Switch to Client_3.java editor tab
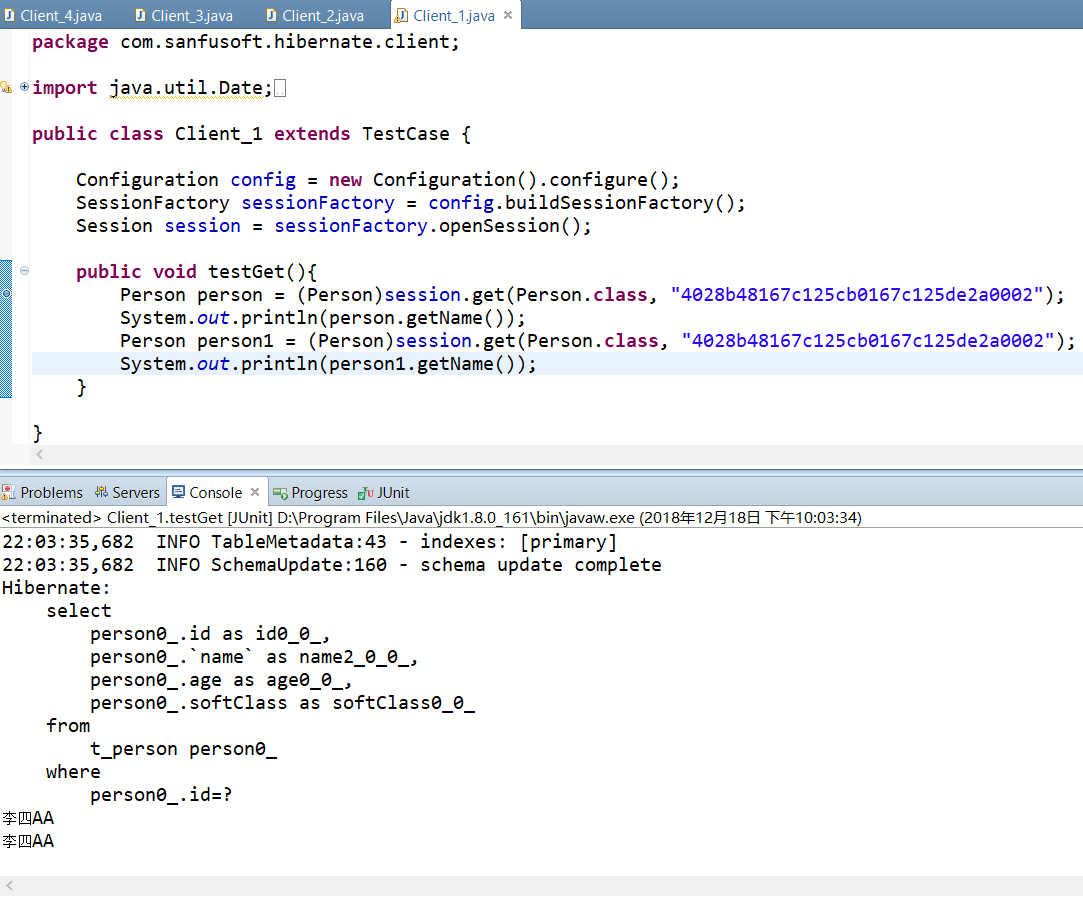The image size is (1083, 898). (x=184, y=15)
